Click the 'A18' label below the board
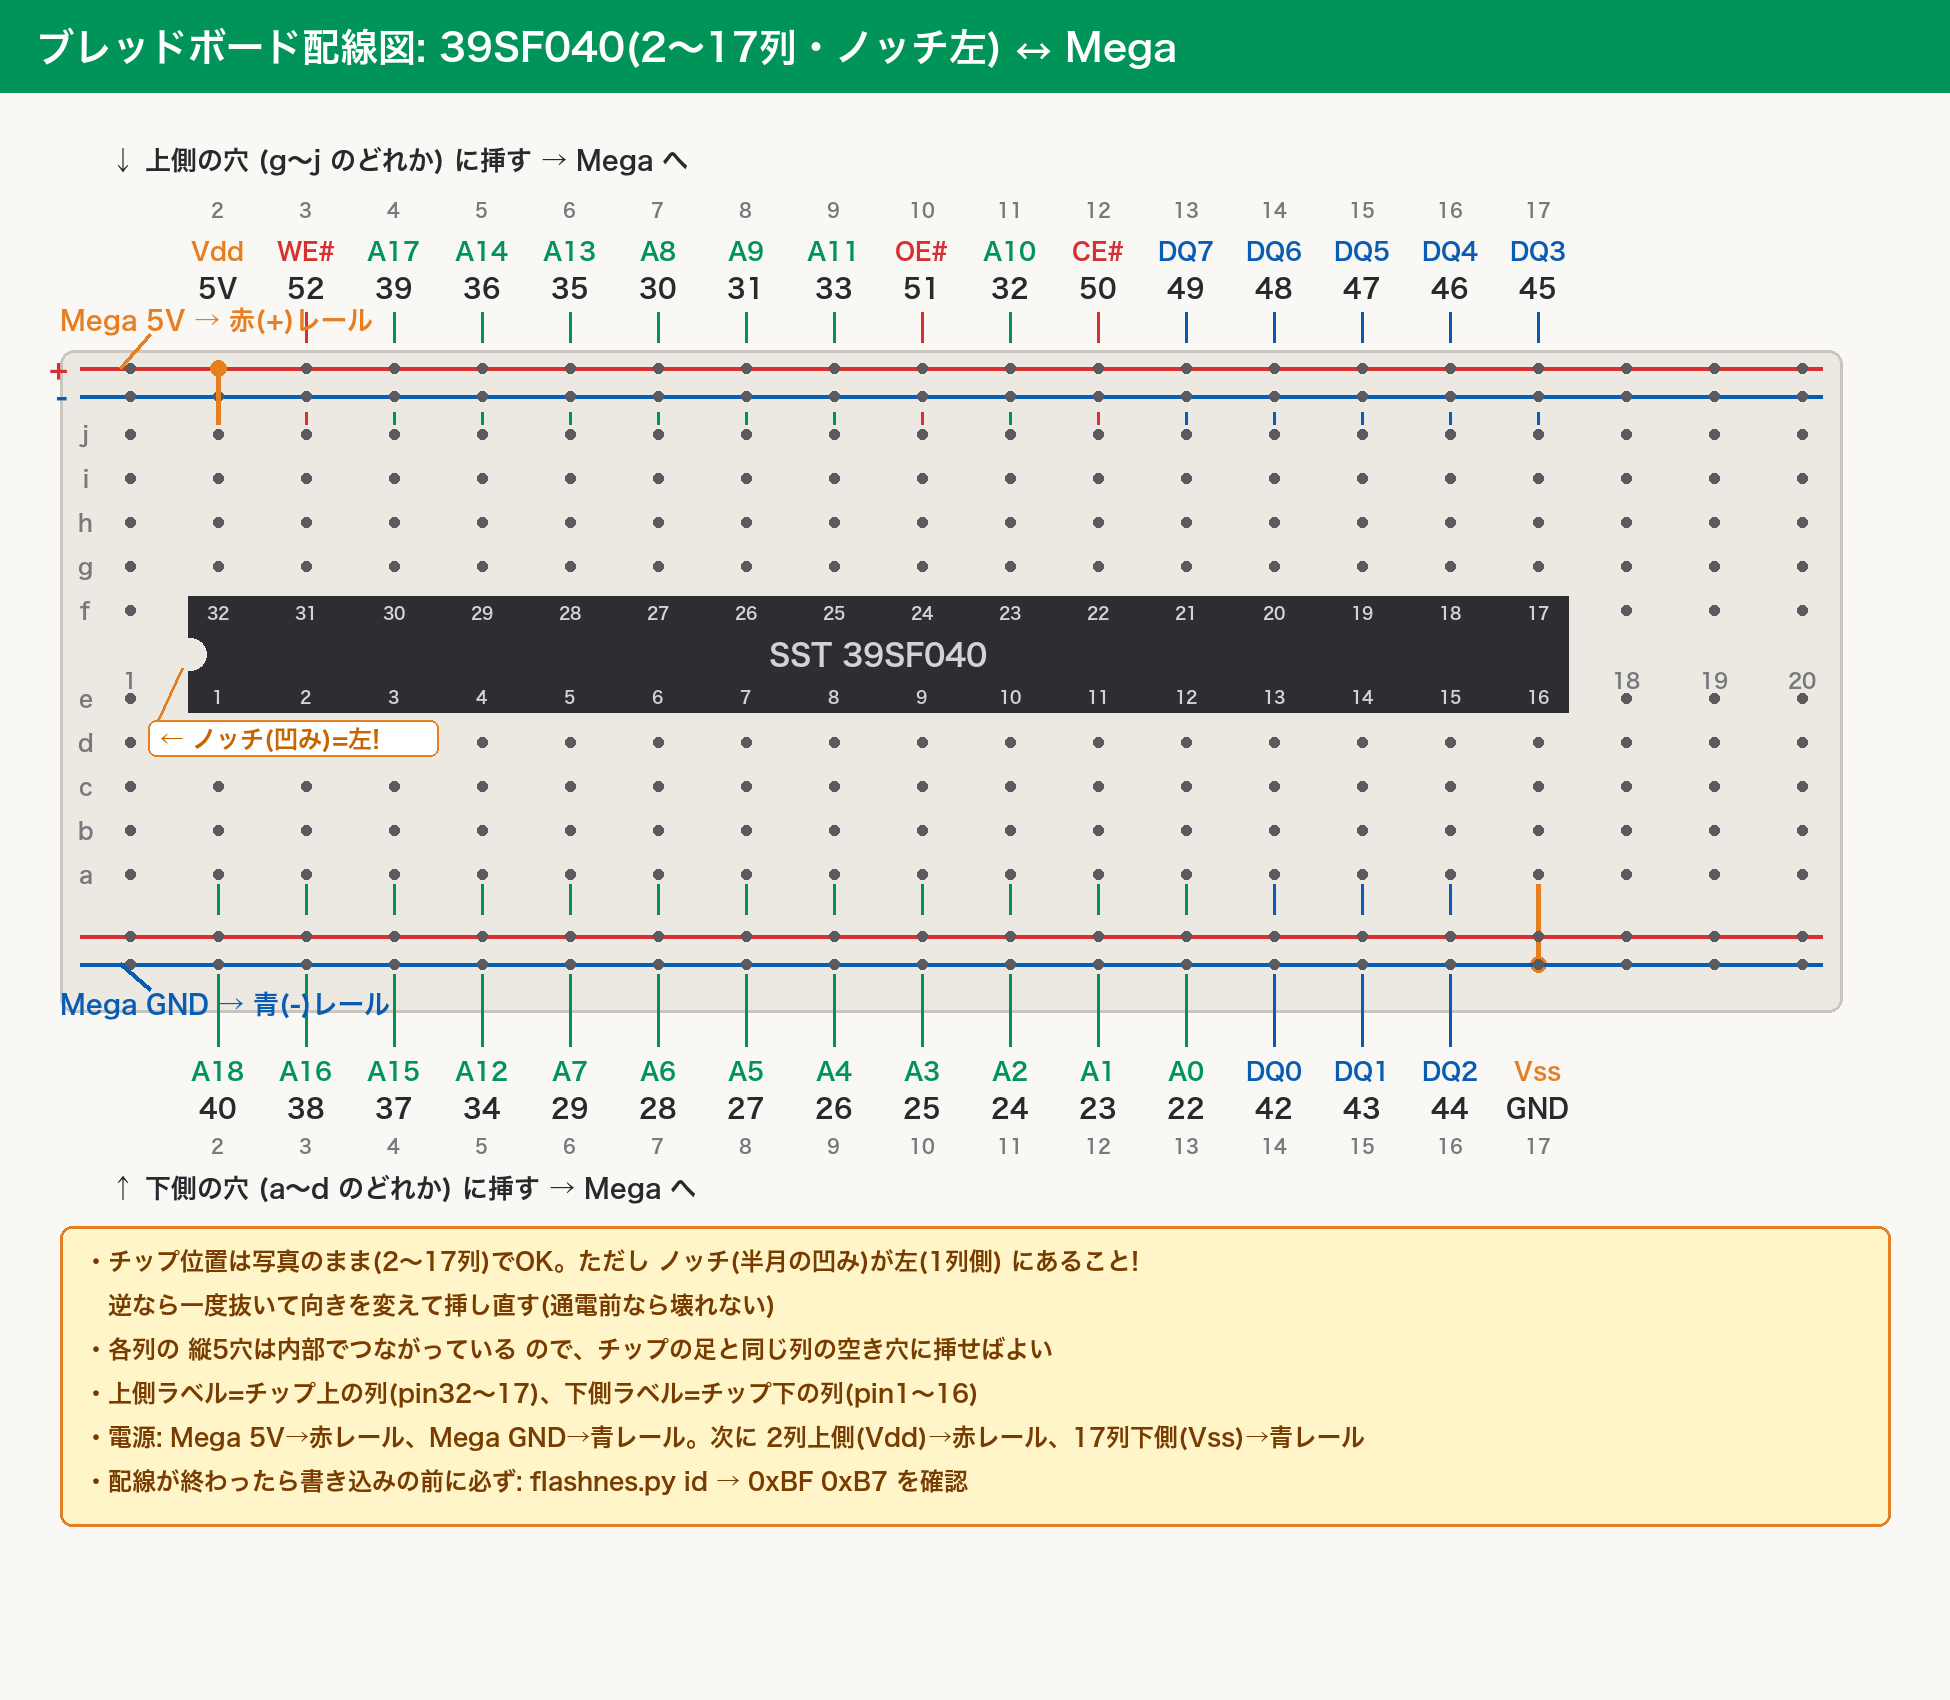1950x1700 pixels. click(217, 1071)
